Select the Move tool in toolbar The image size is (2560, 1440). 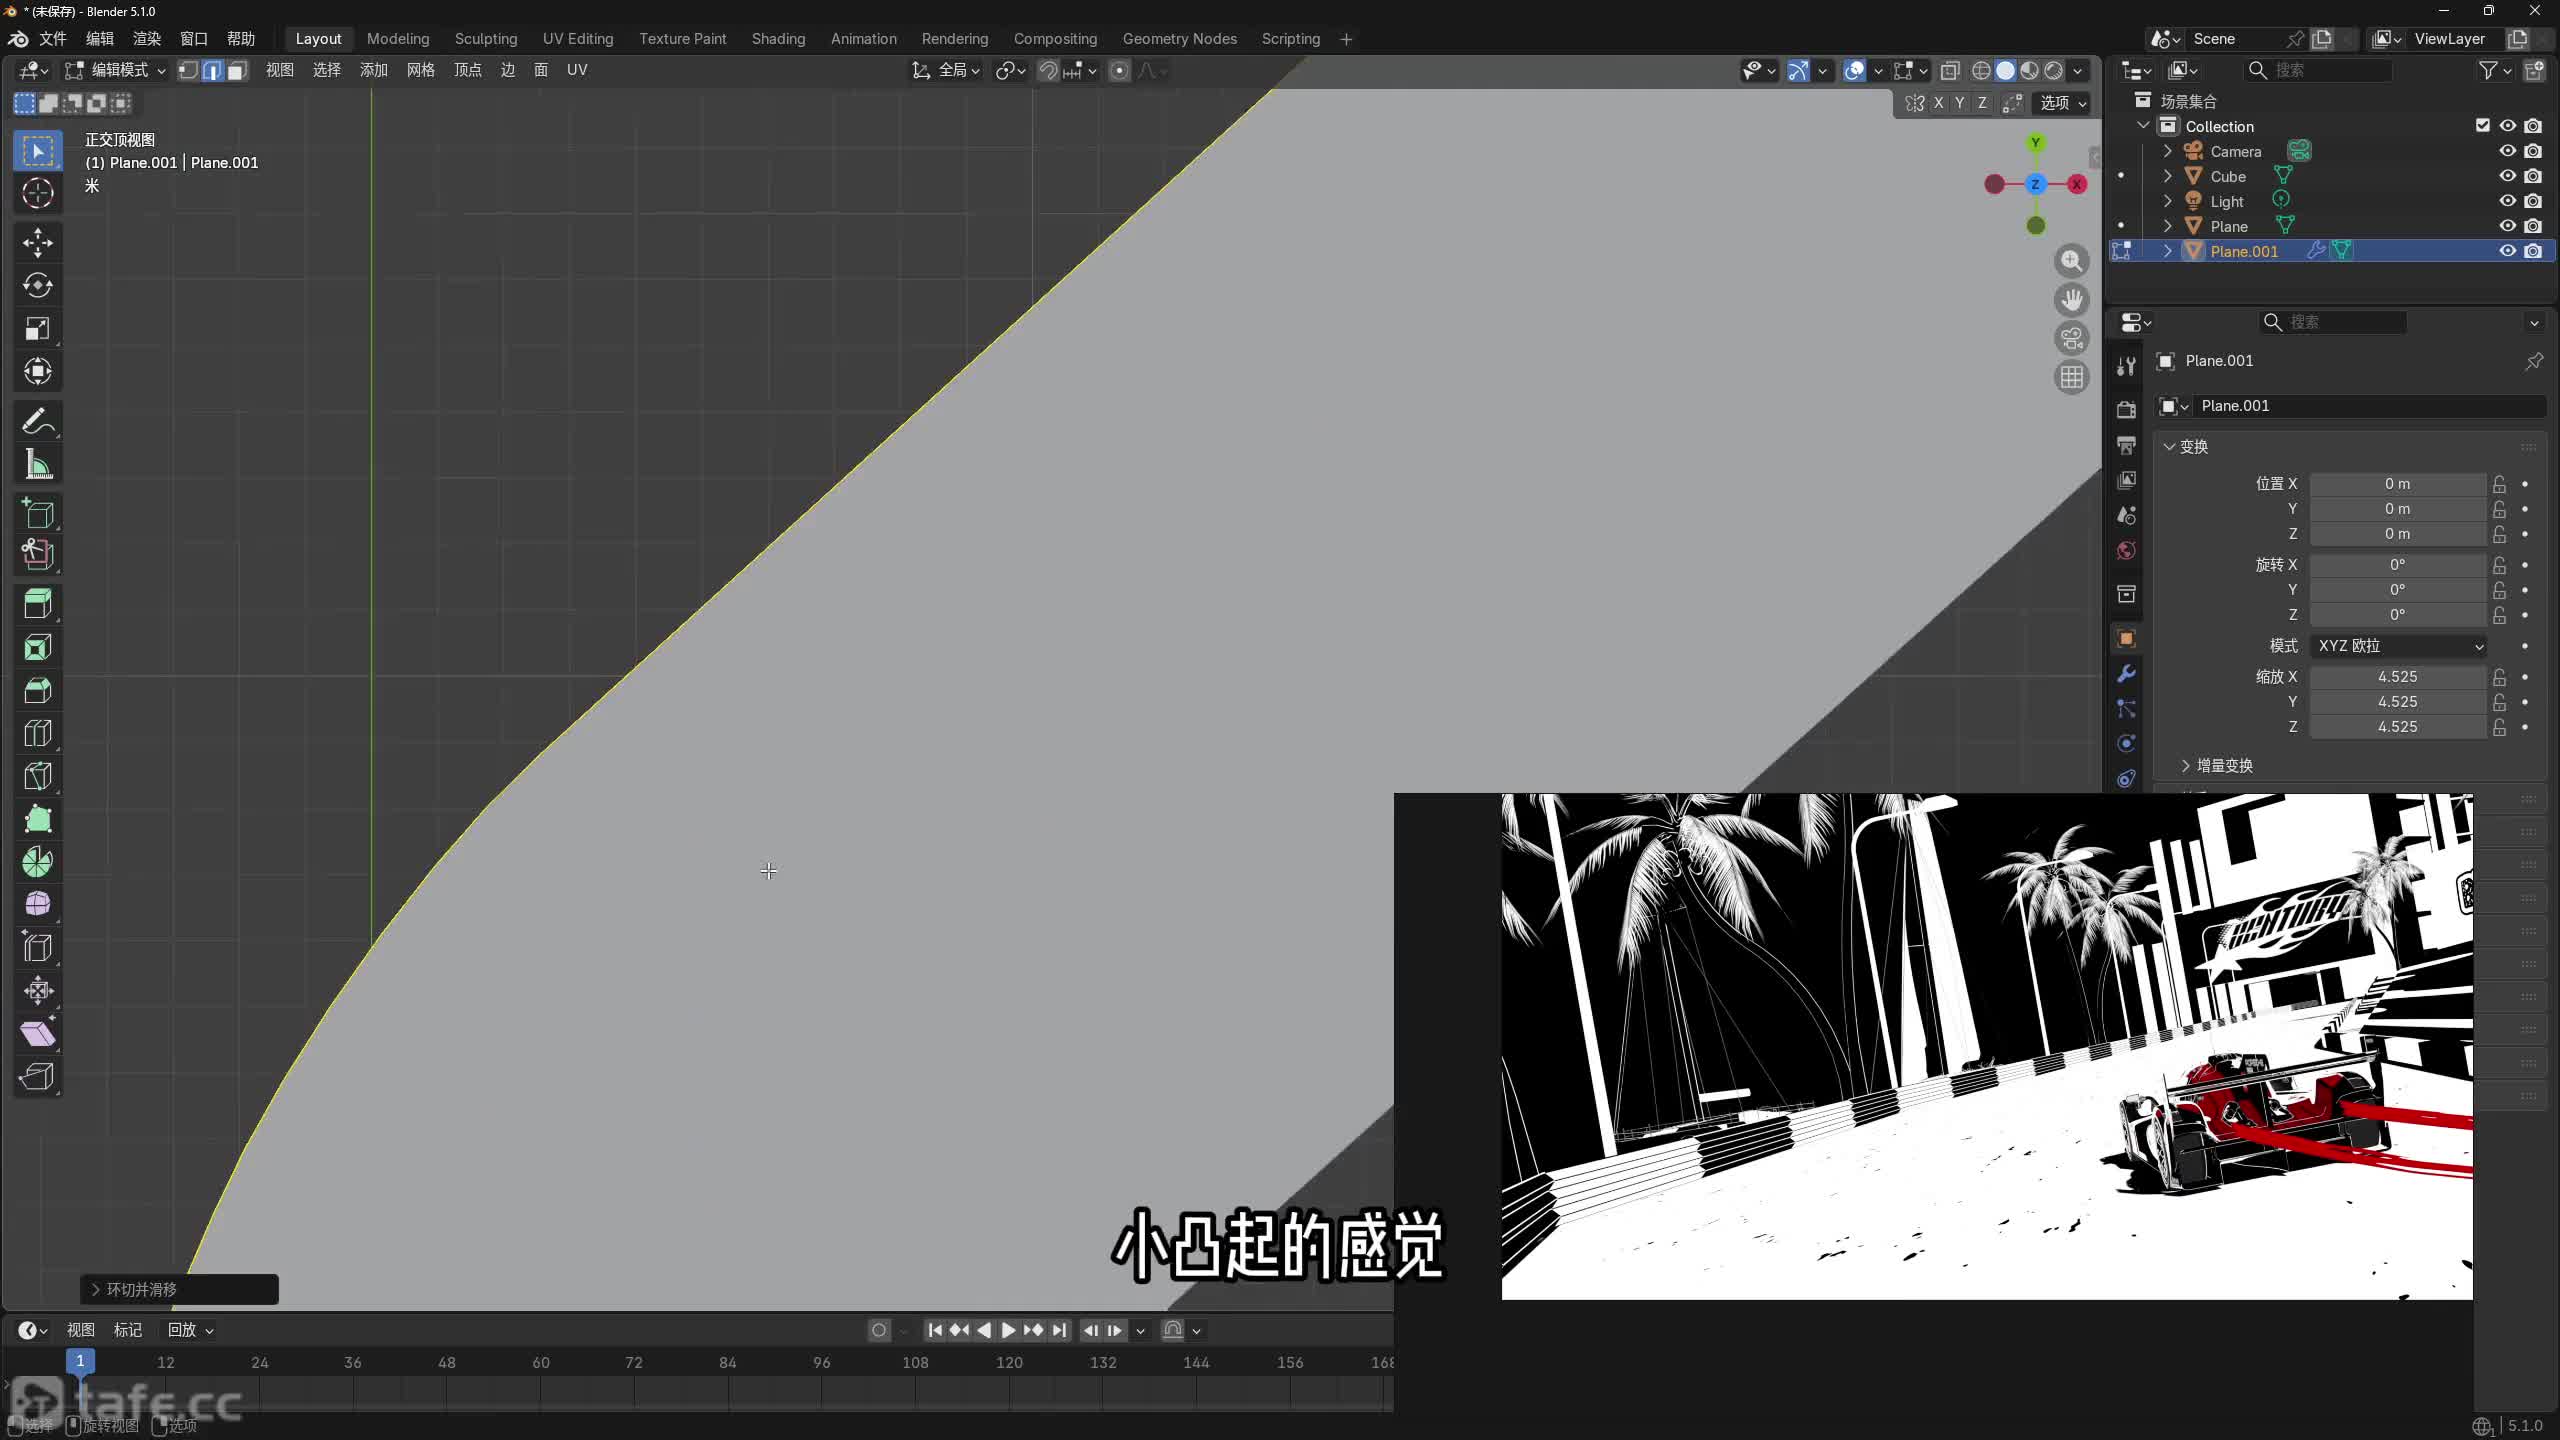[37, 242]
